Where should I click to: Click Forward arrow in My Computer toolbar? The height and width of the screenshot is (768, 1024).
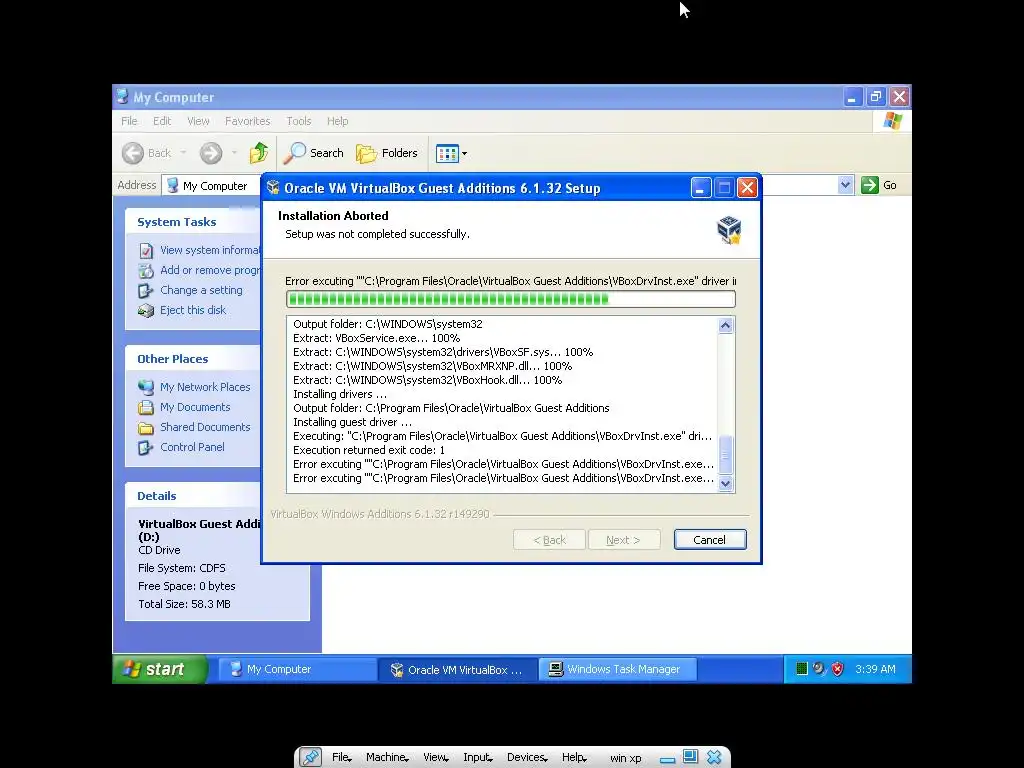click(x=210, y=153)
